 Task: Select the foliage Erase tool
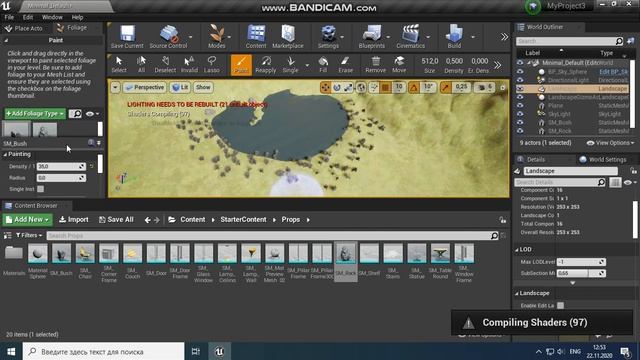[x=345, y=64]
